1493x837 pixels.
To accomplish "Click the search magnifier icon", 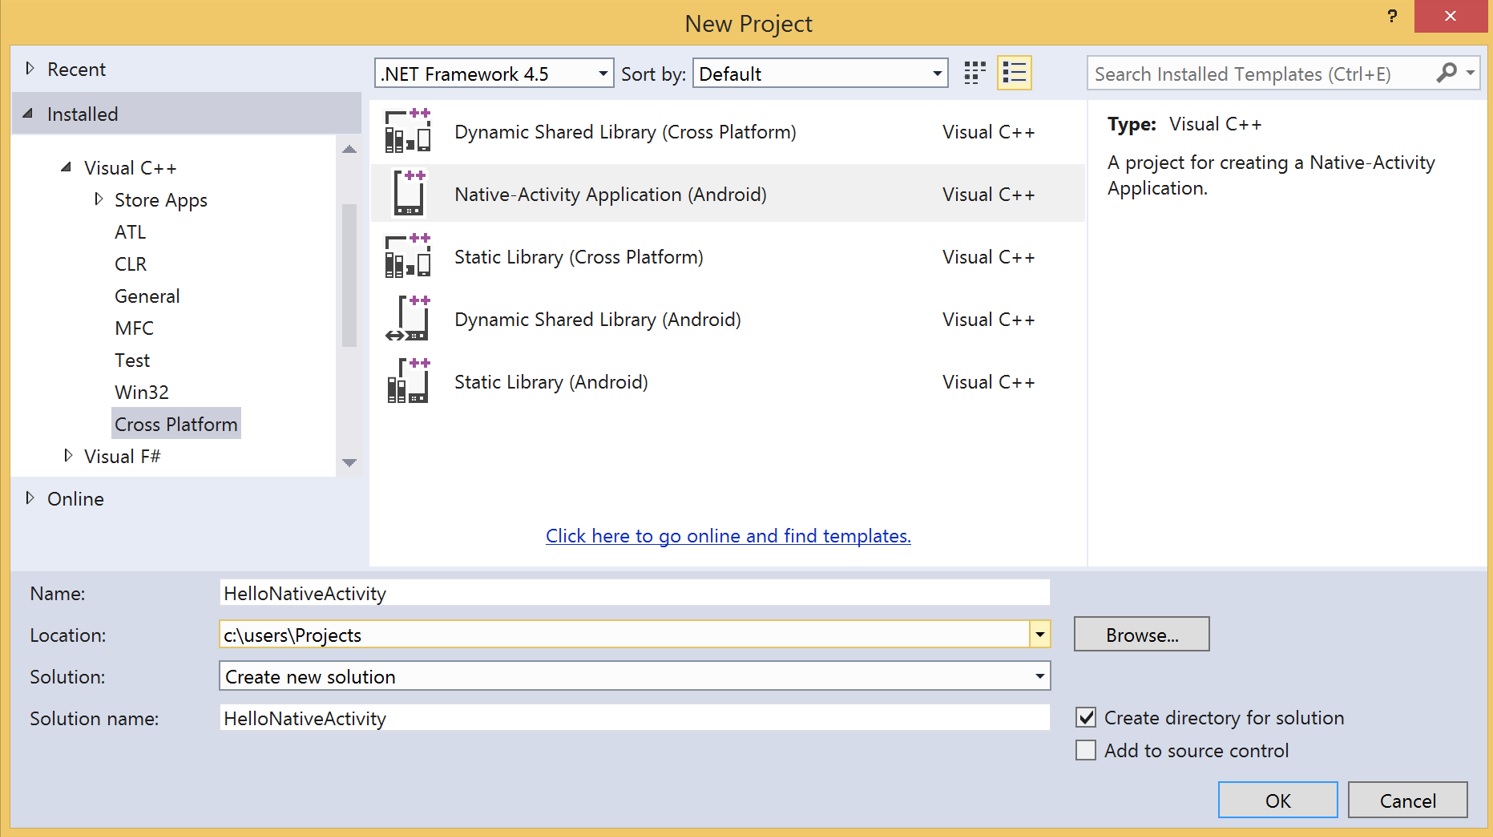I will click(x=1446, y=73).
